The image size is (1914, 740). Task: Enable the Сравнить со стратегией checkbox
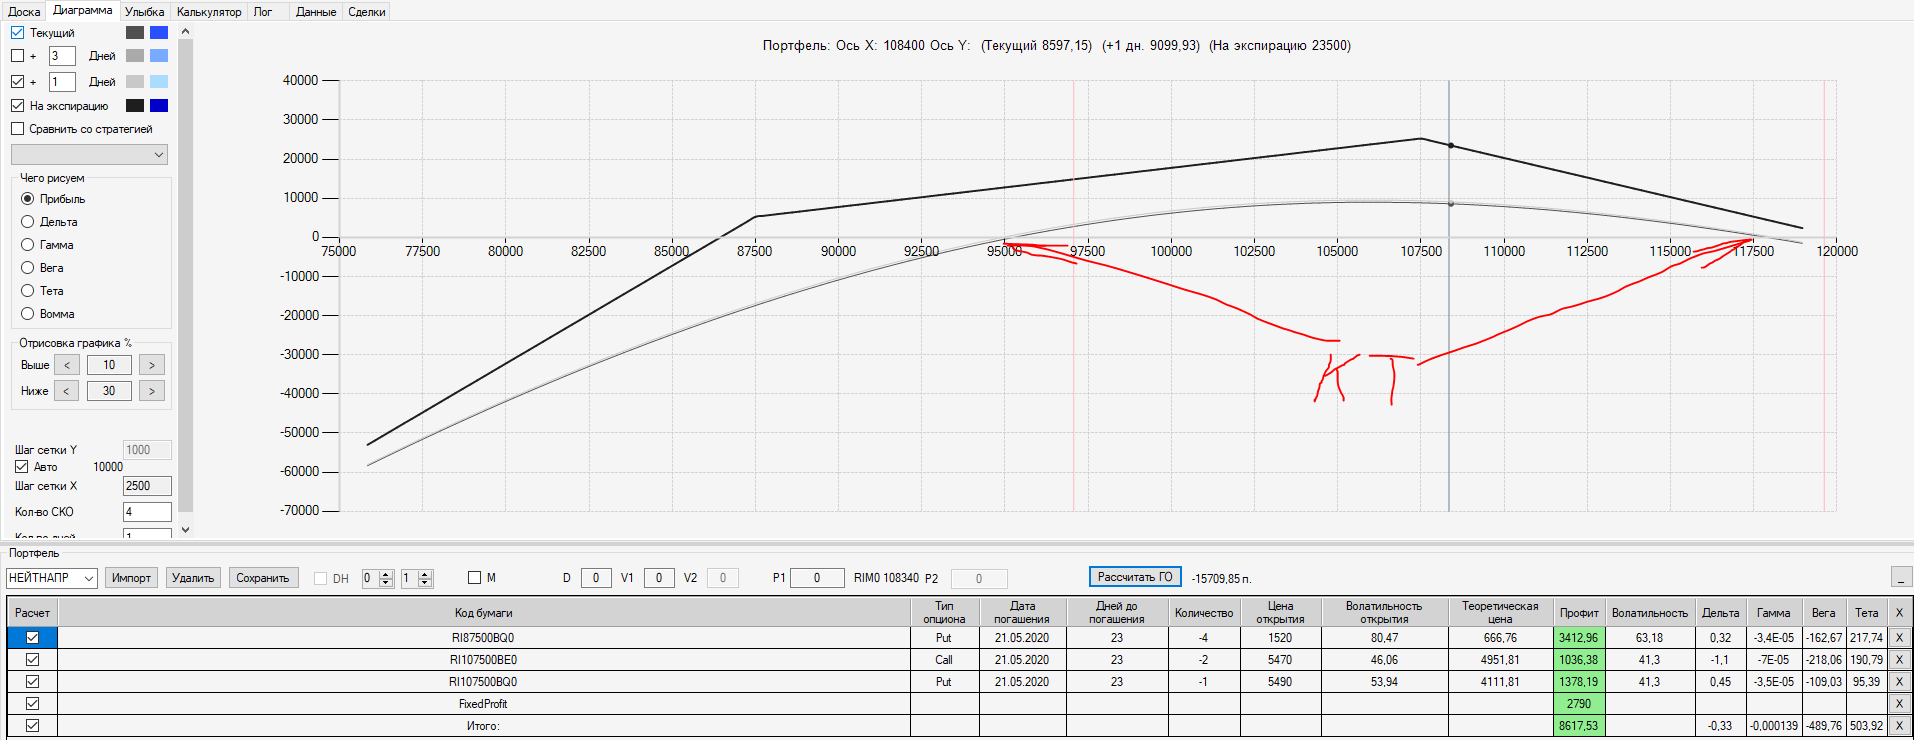pos(18,129)
